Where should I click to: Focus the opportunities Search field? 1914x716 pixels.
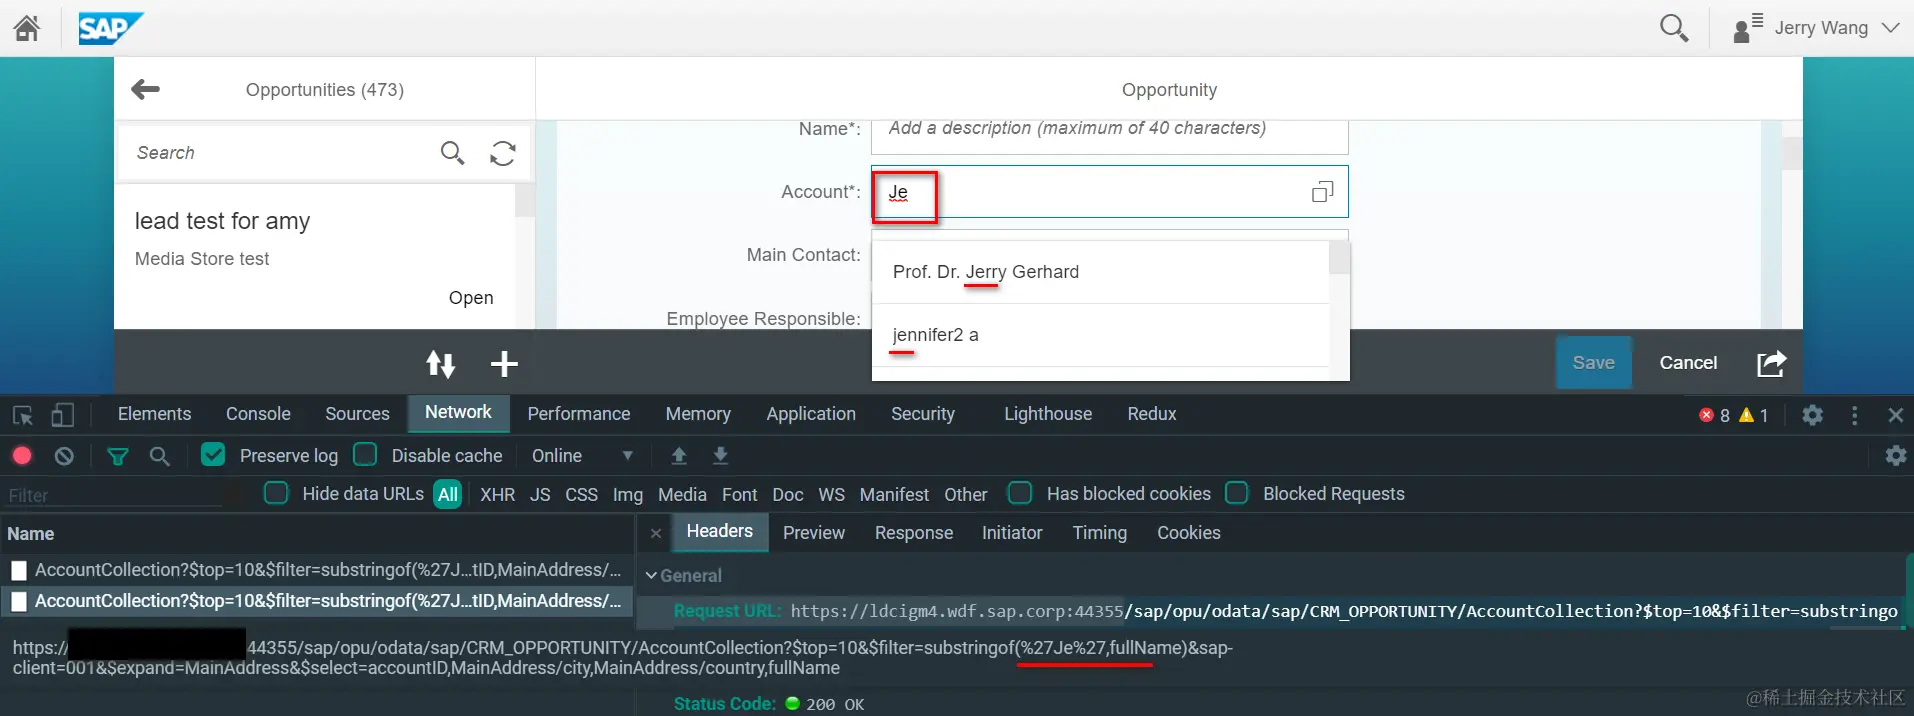tap(280, 153)
